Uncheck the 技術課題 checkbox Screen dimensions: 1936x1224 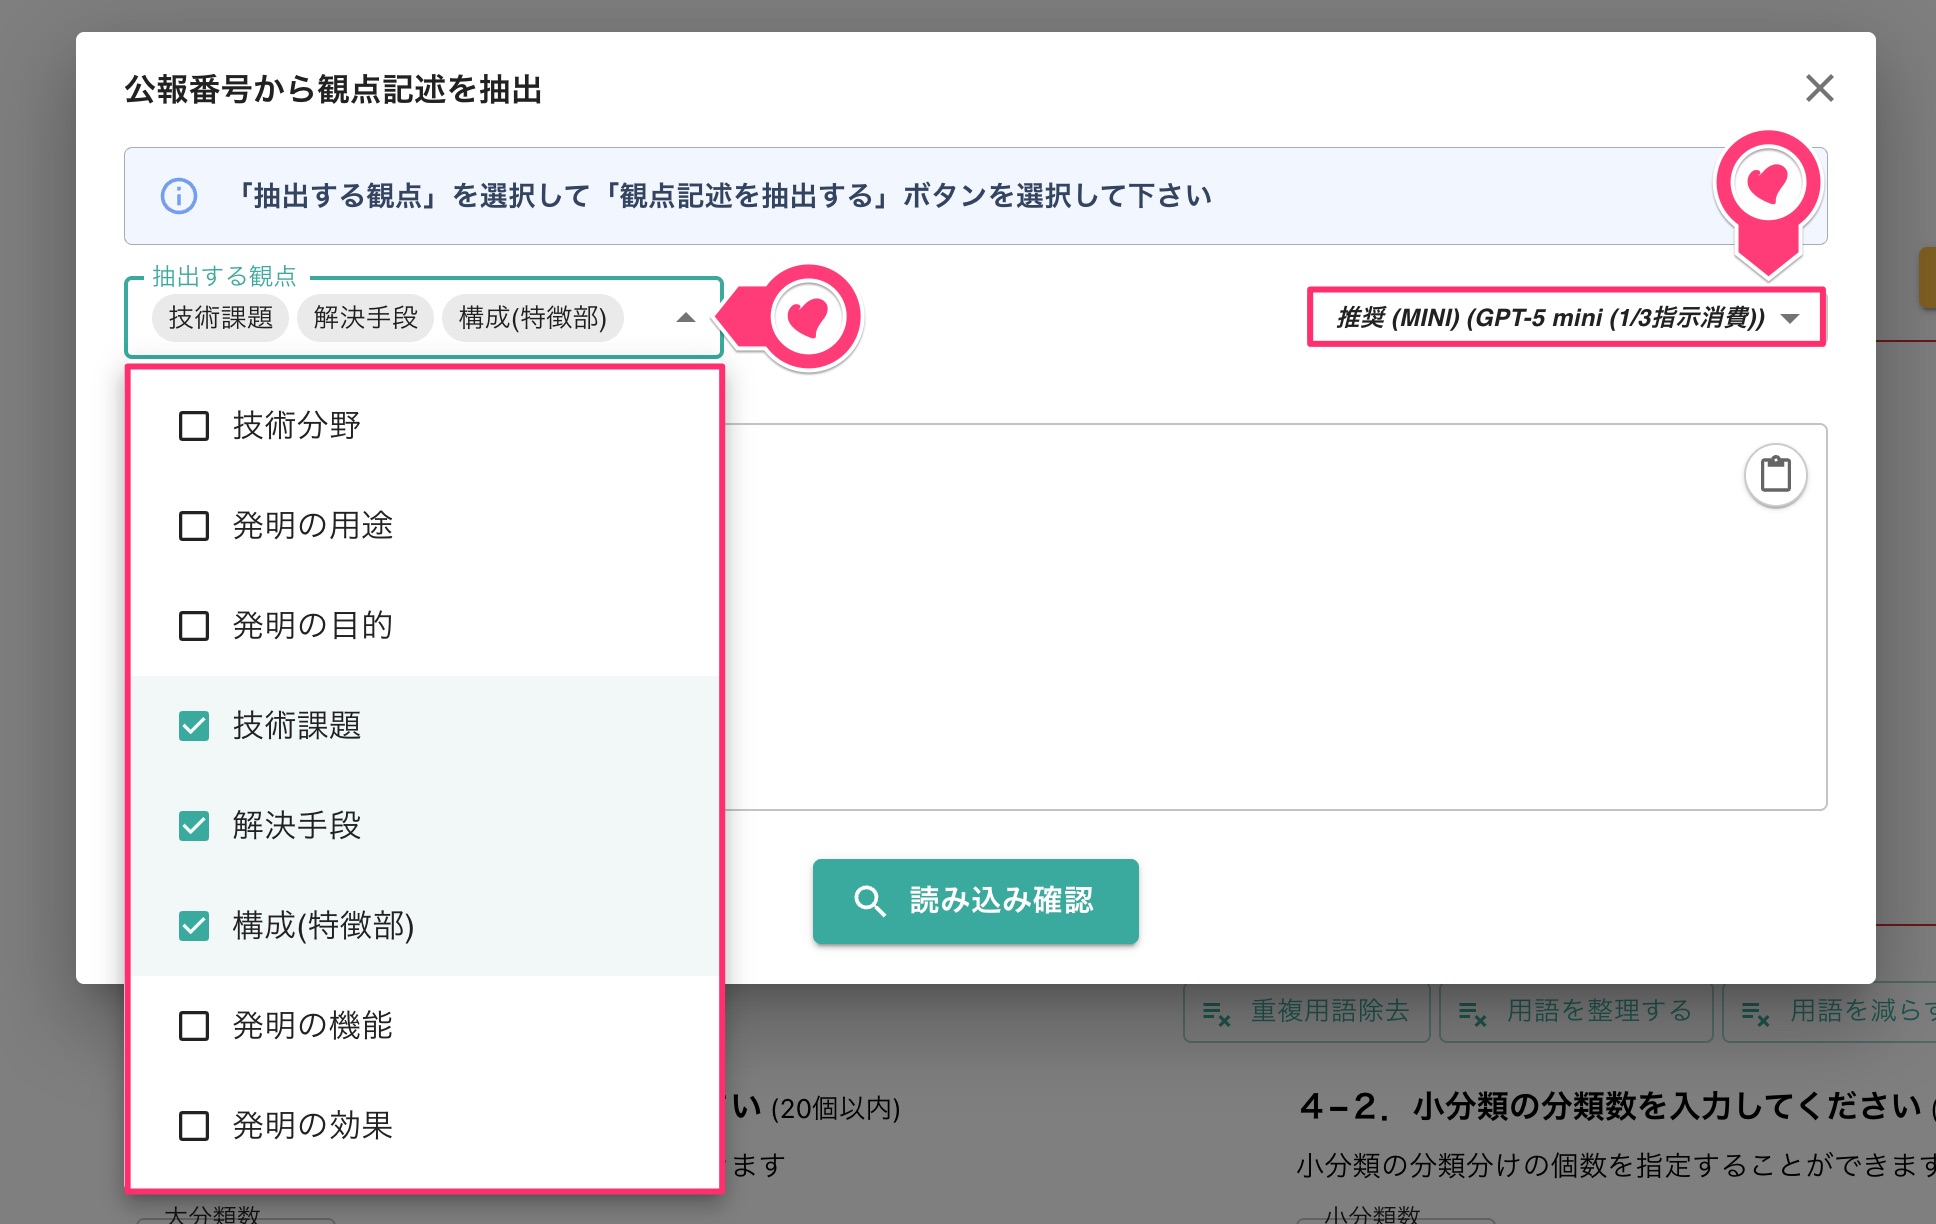[x=194, y=726]
